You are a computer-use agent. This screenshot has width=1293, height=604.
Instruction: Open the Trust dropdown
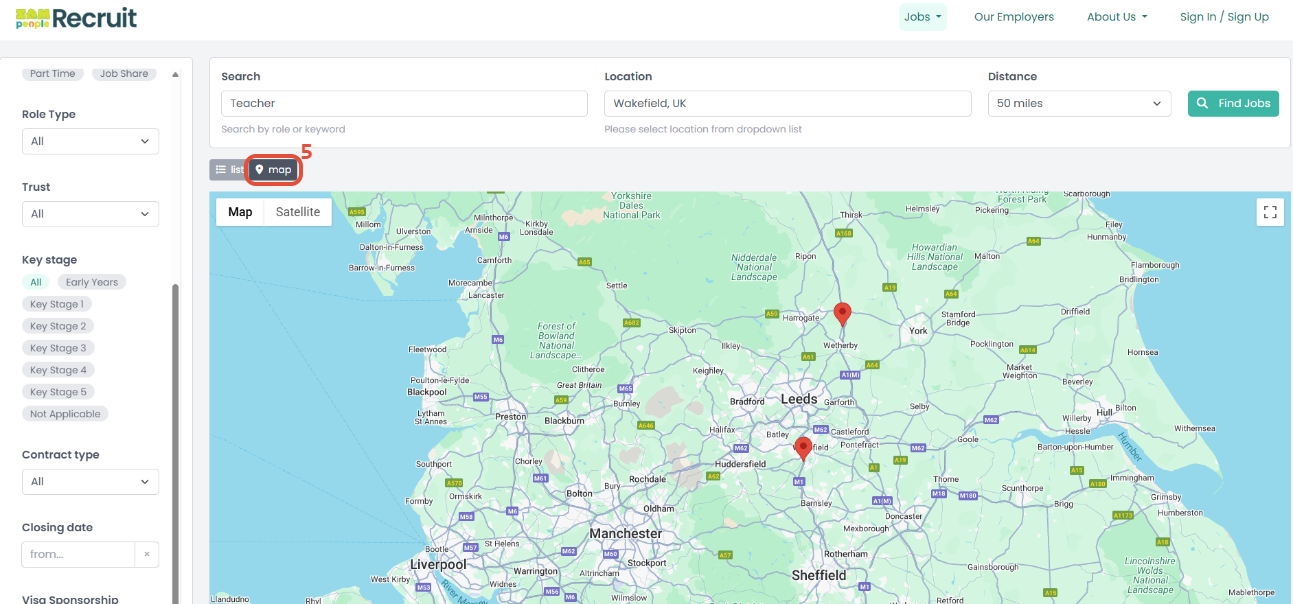click(x=90, y=214)
